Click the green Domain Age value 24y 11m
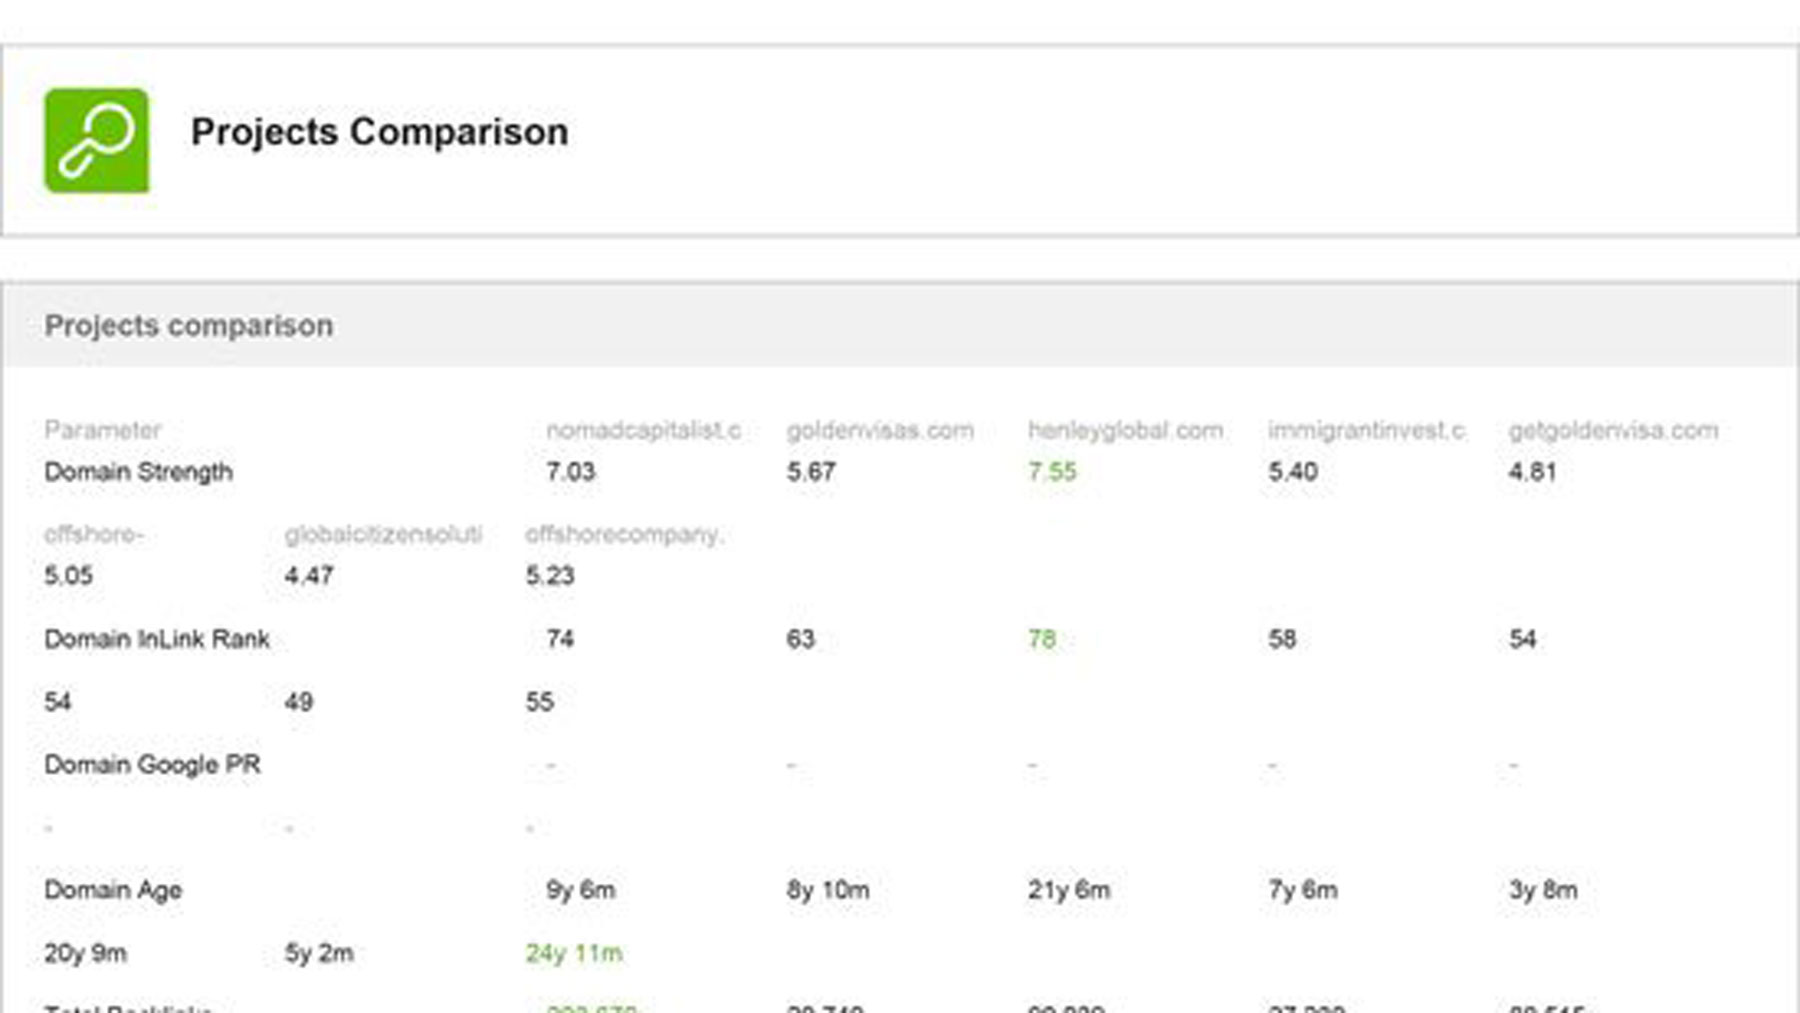The image size is (1800, 1013). (x=574, y=953)
